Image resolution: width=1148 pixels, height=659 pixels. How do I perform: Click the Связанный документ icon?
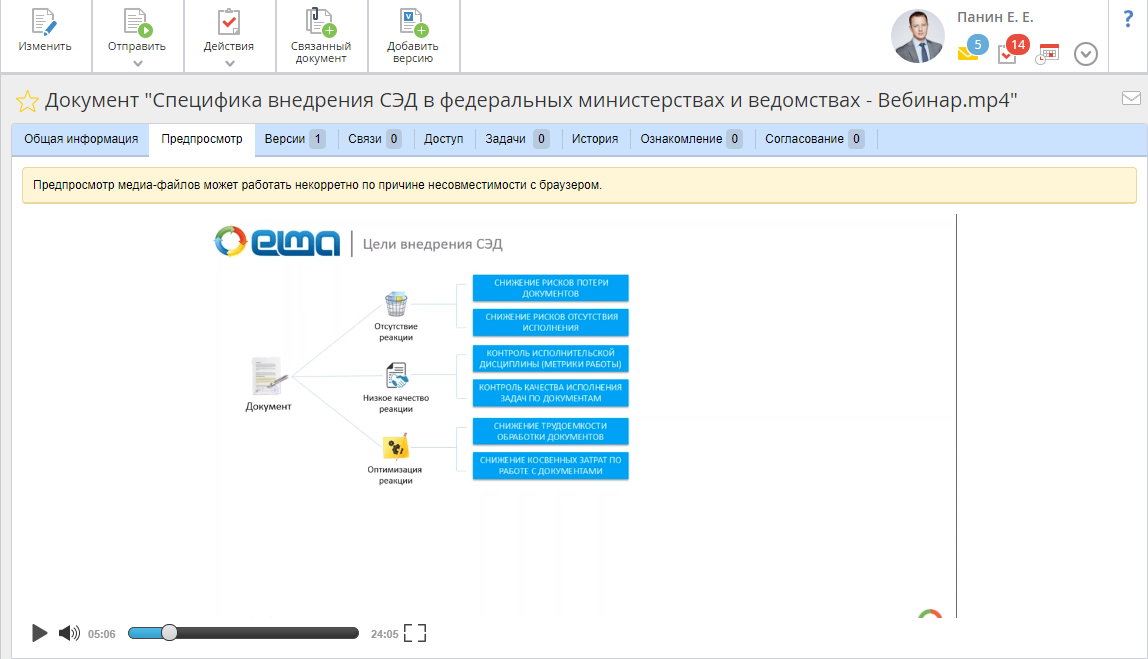click(321, 23)
